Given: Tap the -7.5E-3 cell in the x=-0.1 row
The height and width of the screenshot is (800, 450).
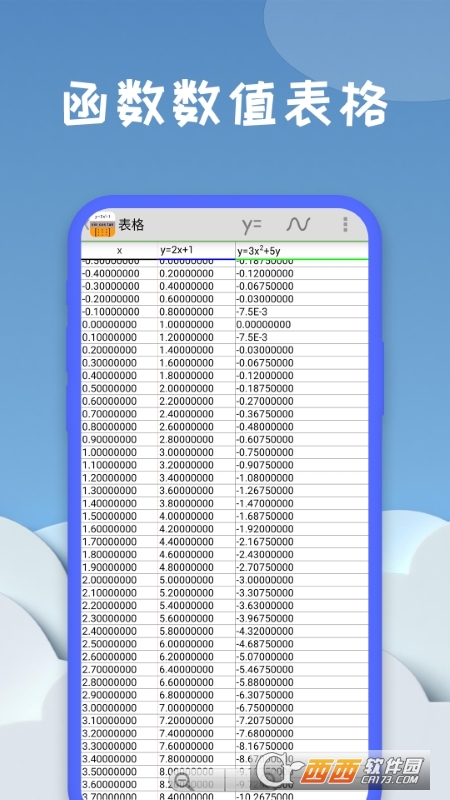Looking at the screenshot, I should (302, 312).
